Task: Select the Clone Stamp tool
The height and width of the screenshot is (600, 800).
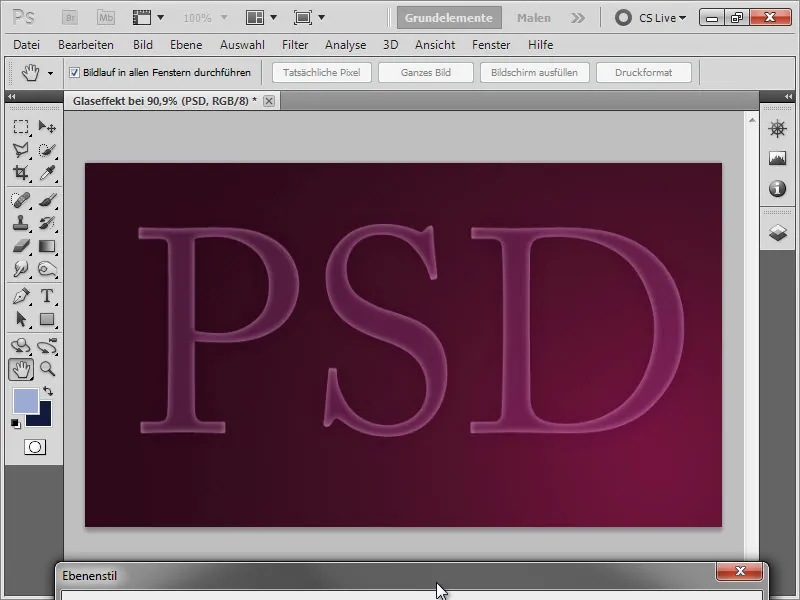Action: coord(21,223)
